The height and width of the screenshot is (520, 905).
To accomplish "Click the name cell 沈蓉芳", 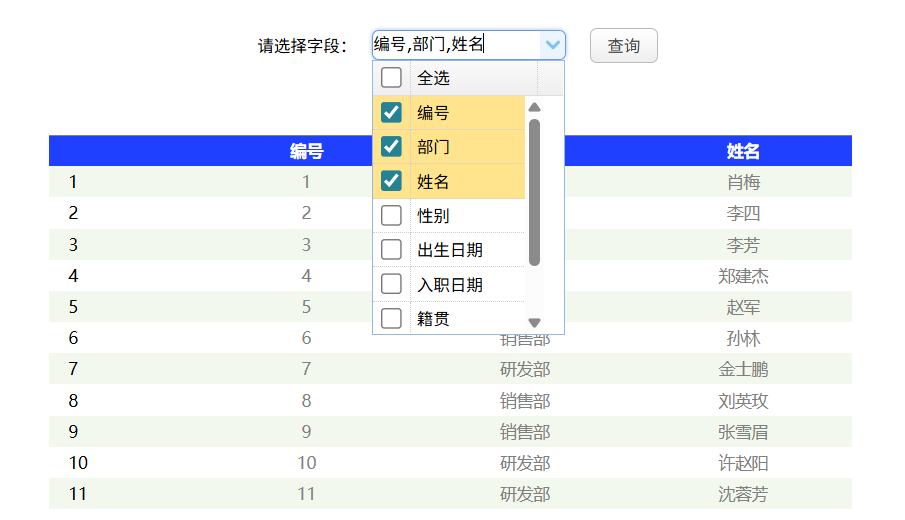I will (x=743, y=494).
